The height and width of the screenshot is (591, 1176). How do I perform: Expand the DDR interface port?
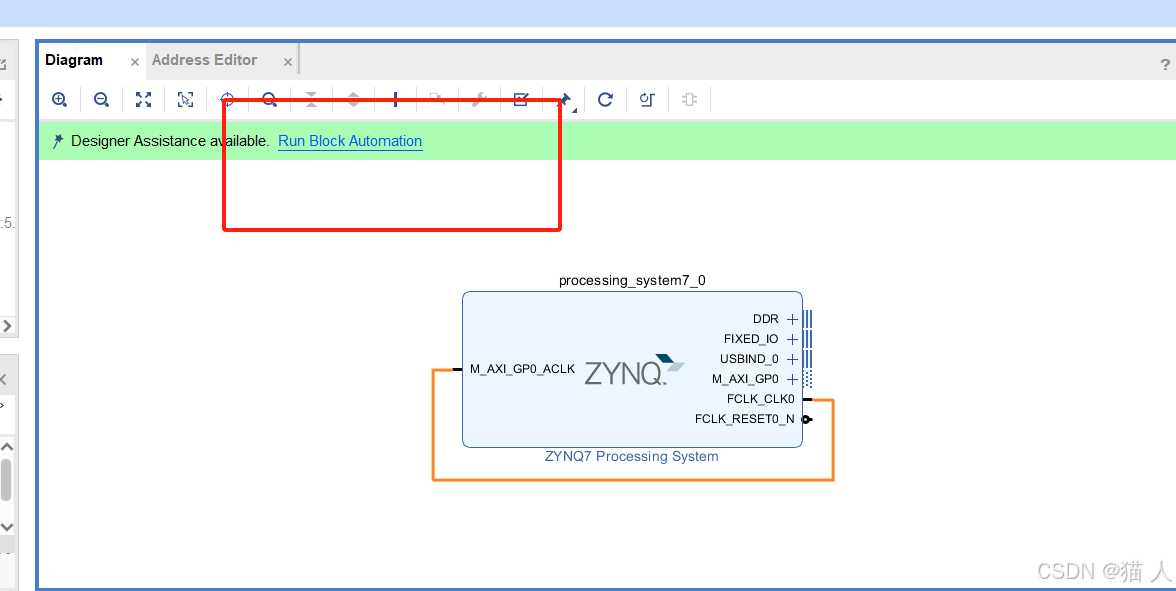tap(792, 320)
